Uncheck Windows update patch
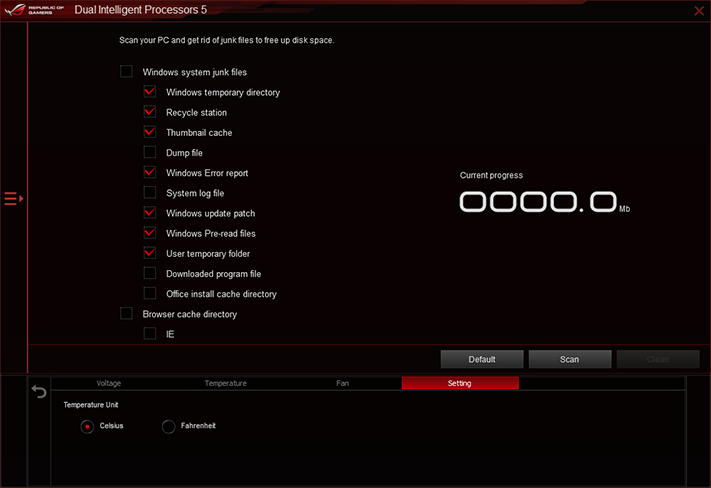Image resolution: width=711 pixels, height=488 pixels. tap(150, 213)
